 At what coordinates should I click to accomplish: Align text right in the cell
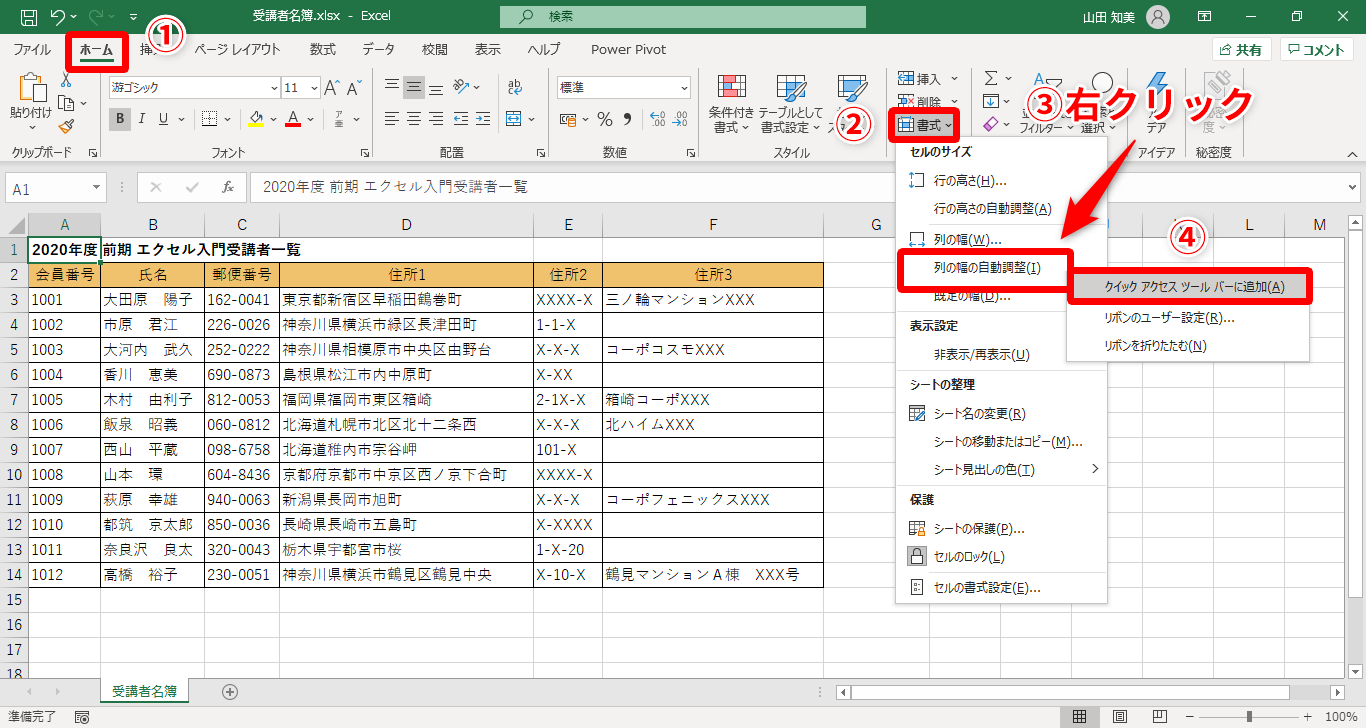(437, 119)
